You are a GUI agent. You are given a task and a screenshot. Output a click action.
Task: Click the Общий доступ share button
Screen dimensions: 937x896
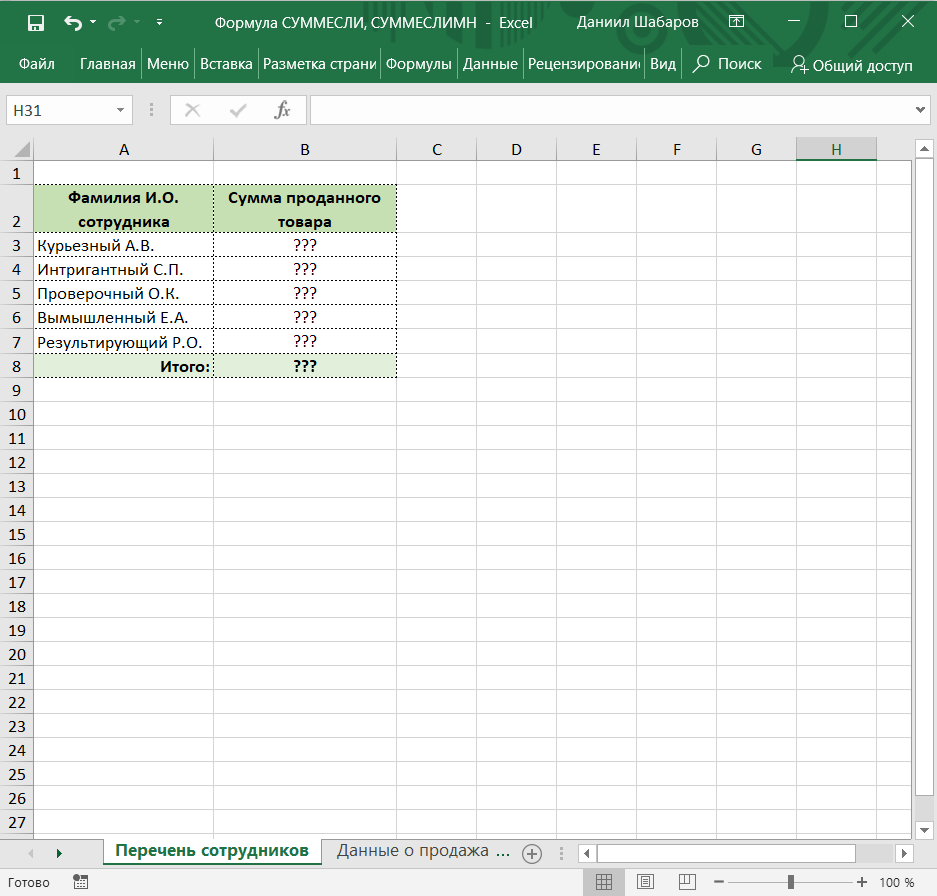[x=852, y=64]
